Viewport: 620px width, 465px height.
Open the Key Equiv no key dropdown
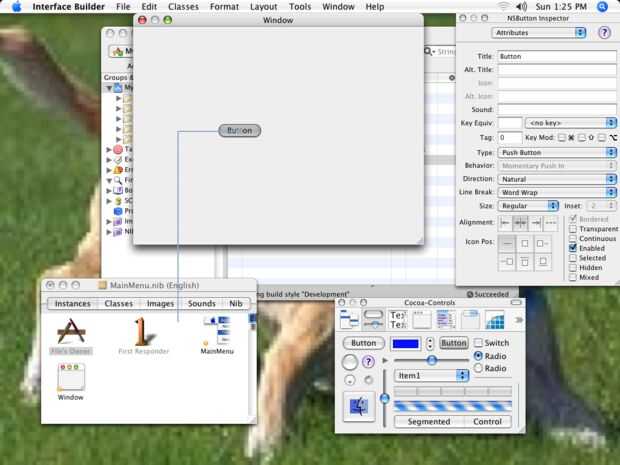pyautogui.click(x=571, y=123)
